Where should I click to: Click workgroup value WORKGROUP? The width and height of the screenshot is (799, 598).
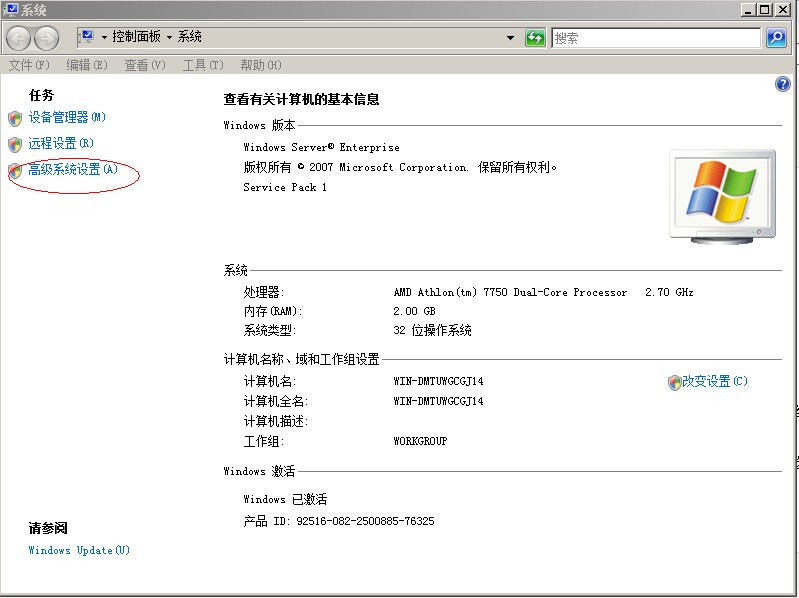[x=420, y=441]
